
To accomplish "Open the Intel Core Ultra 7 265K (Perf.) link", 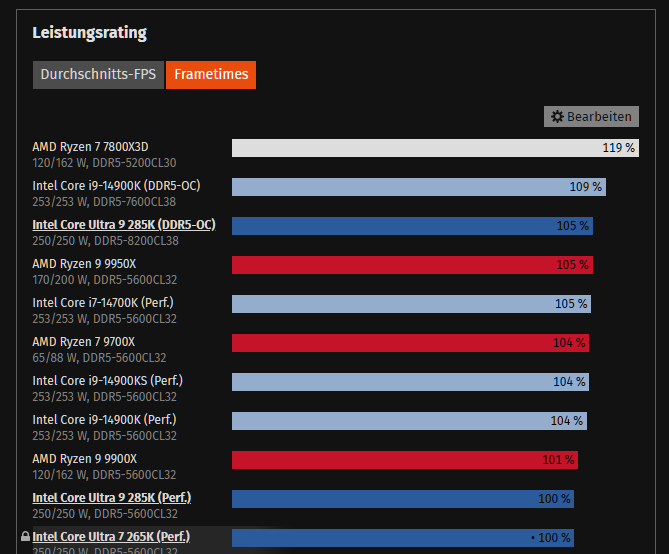I will tap(111, 537).
